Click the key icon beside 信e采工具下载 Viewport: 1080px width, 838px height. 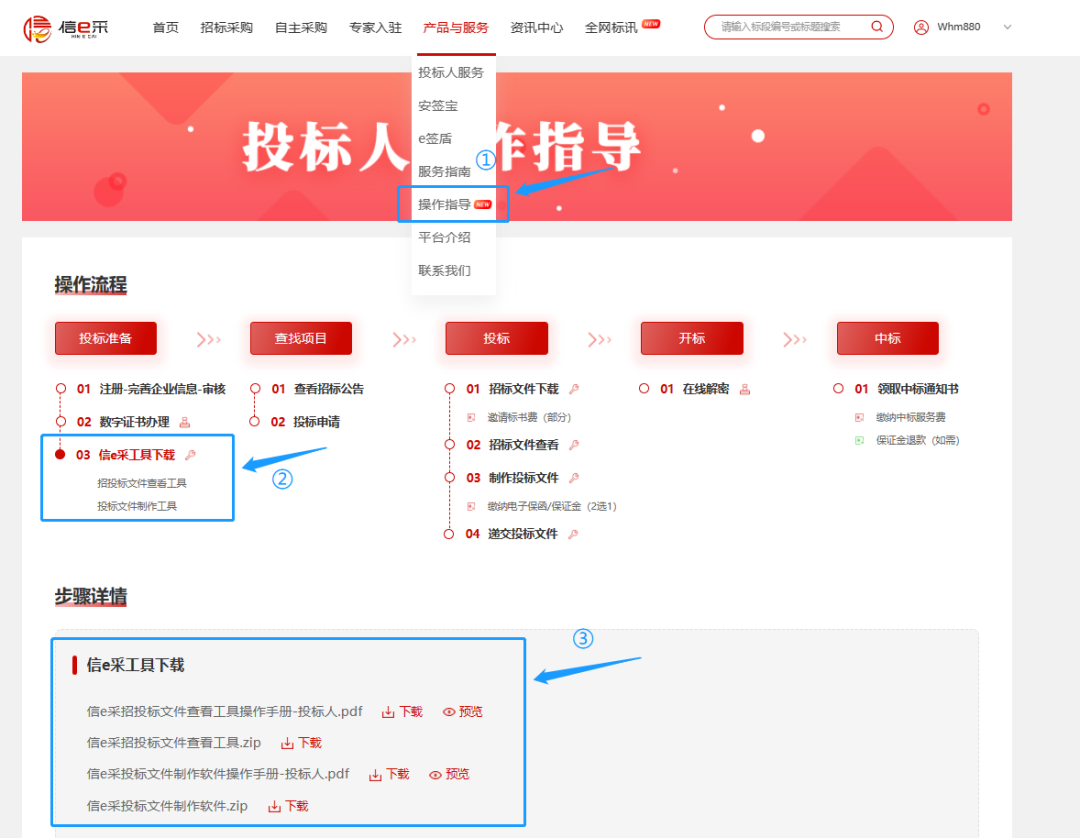191,454
